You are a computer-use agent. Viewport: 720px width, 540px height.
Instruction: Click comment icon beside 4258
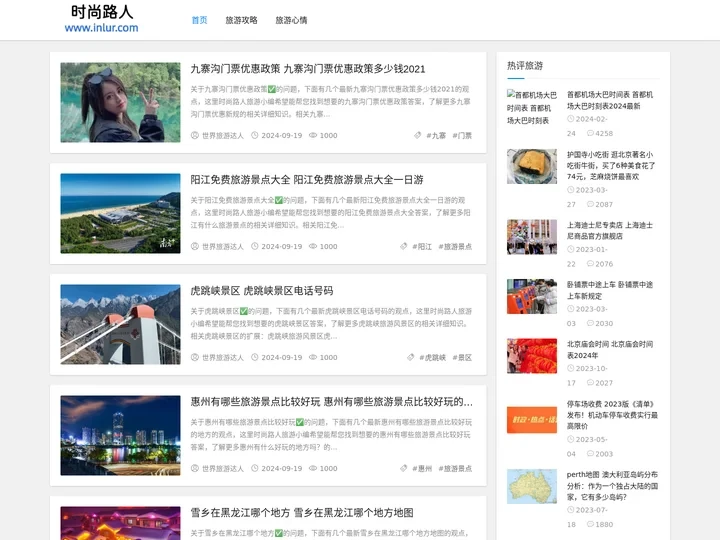click(590, 133)
